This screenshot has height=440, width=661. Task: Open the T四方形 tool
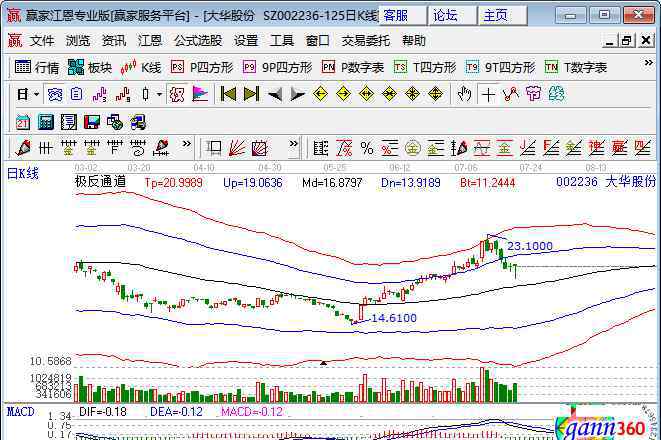pos(425,67)
